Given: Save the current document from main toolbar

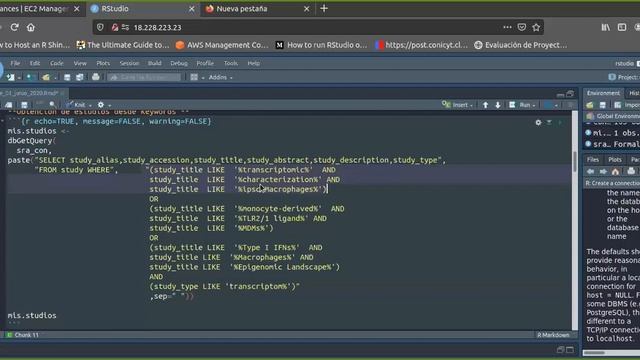Looking at the screenshot, I should (67, 77).
